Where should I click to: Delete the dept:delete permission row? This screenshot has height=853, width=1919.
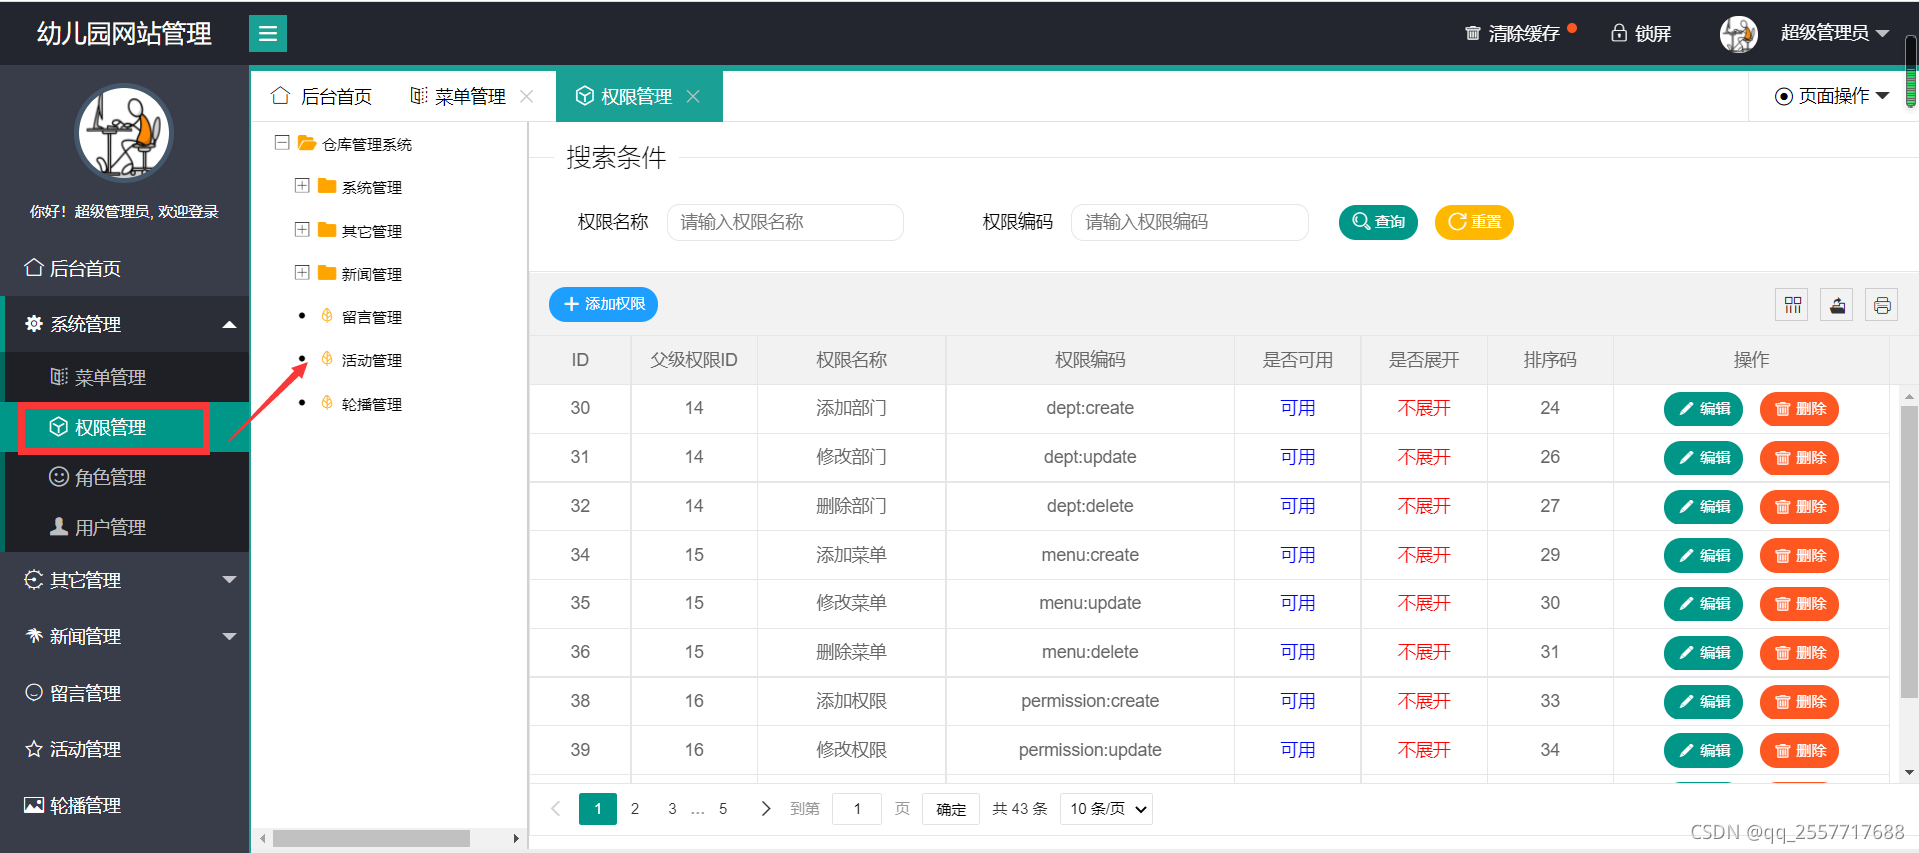(1799, 507)
